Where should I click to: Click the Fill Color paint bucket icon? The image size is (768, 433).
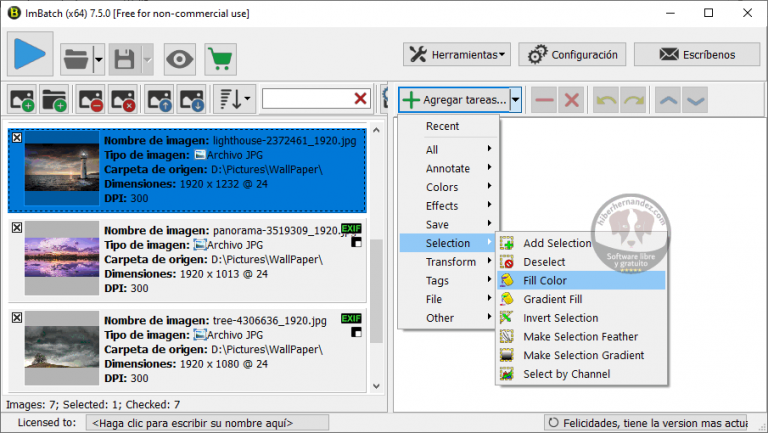pyautogui.click(x=507, y=281)
